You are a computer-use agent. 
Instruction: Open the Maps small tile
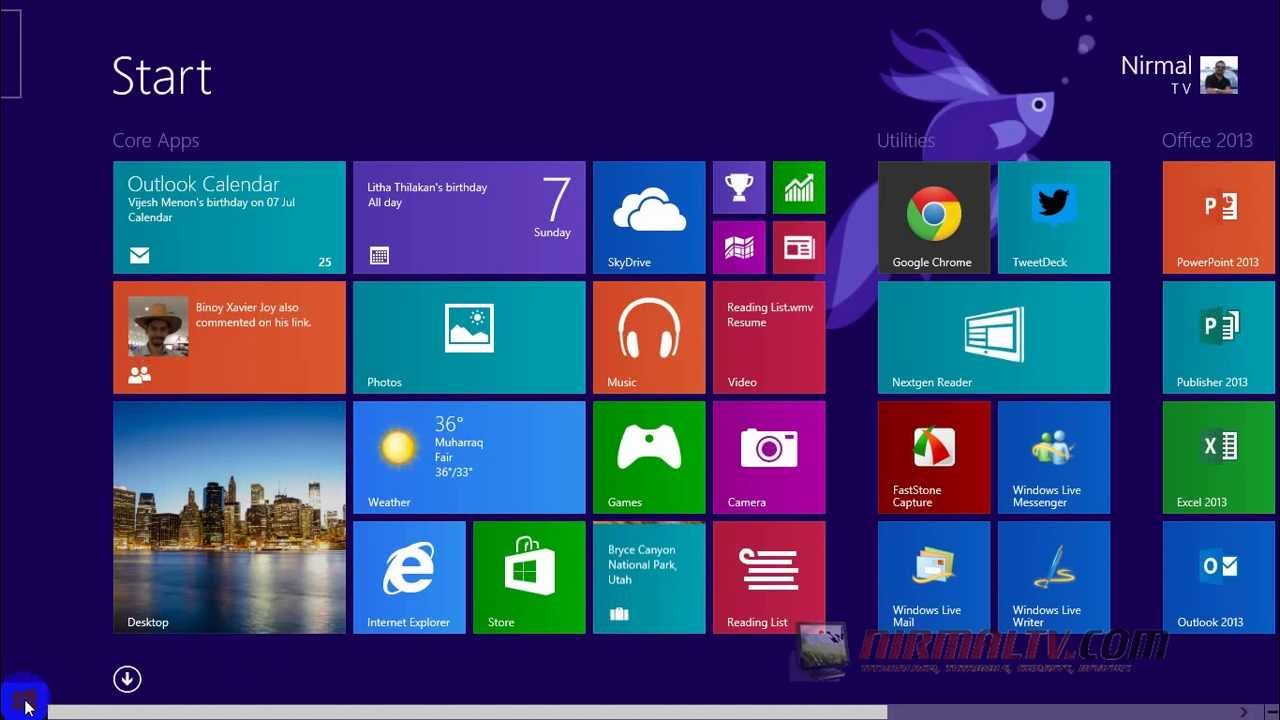(x=739, y=247)
